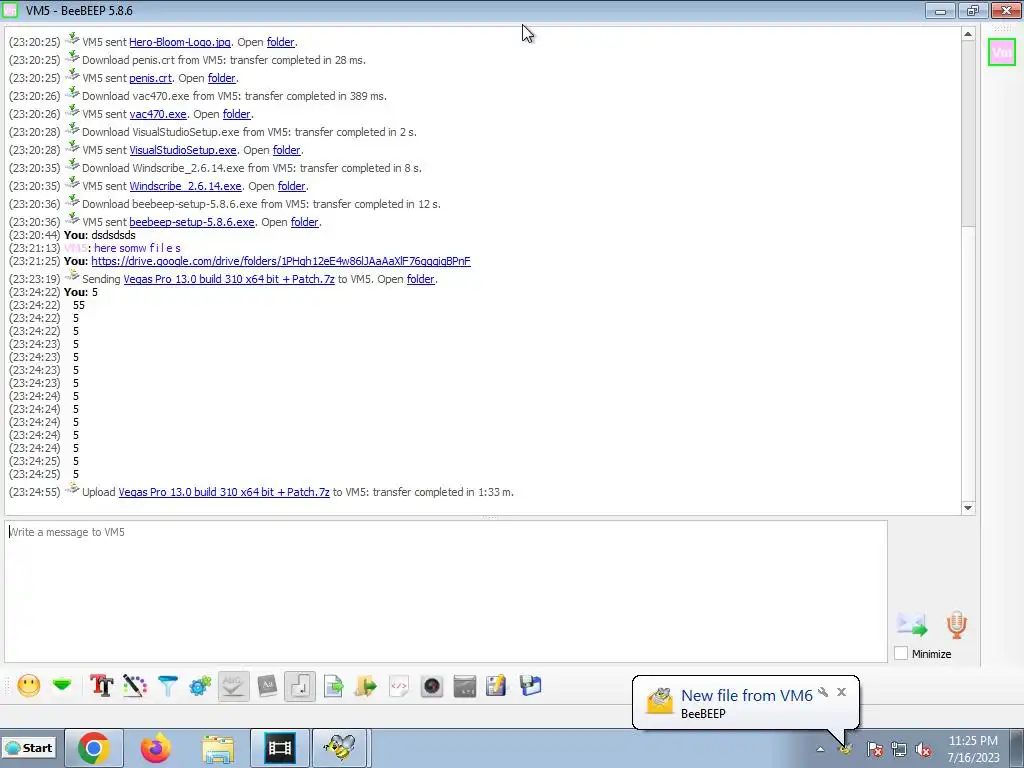The image size is (1024, 768).
Task: Open folder link next to beebeep-setup-5.8.6.exe
Action: pos(304,222)
